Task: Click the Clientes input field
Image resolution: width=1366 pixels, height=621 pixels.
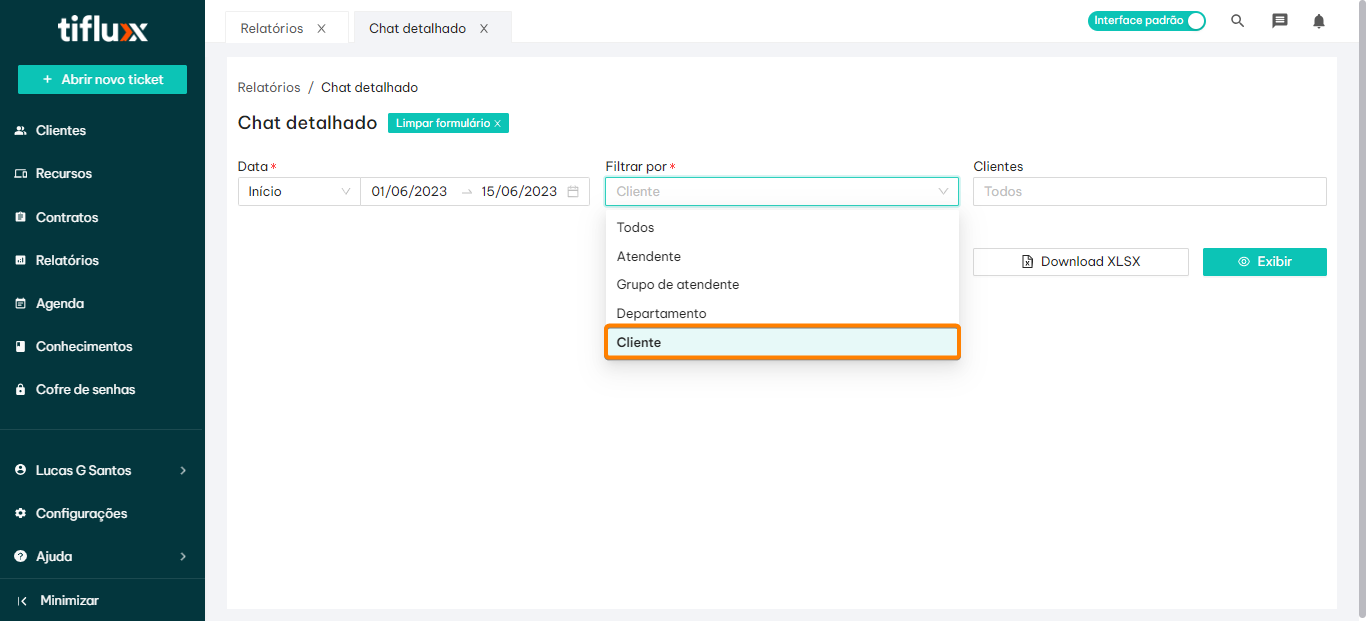Action: [1149, 192]
